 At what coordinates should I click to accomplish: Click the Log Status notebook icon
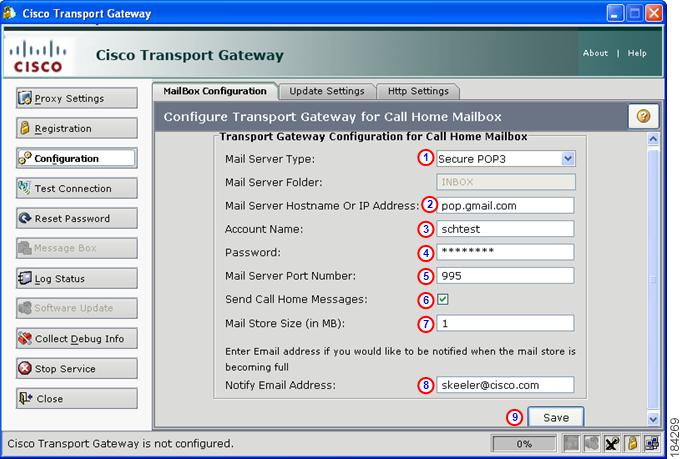click(x=25, y=278)
